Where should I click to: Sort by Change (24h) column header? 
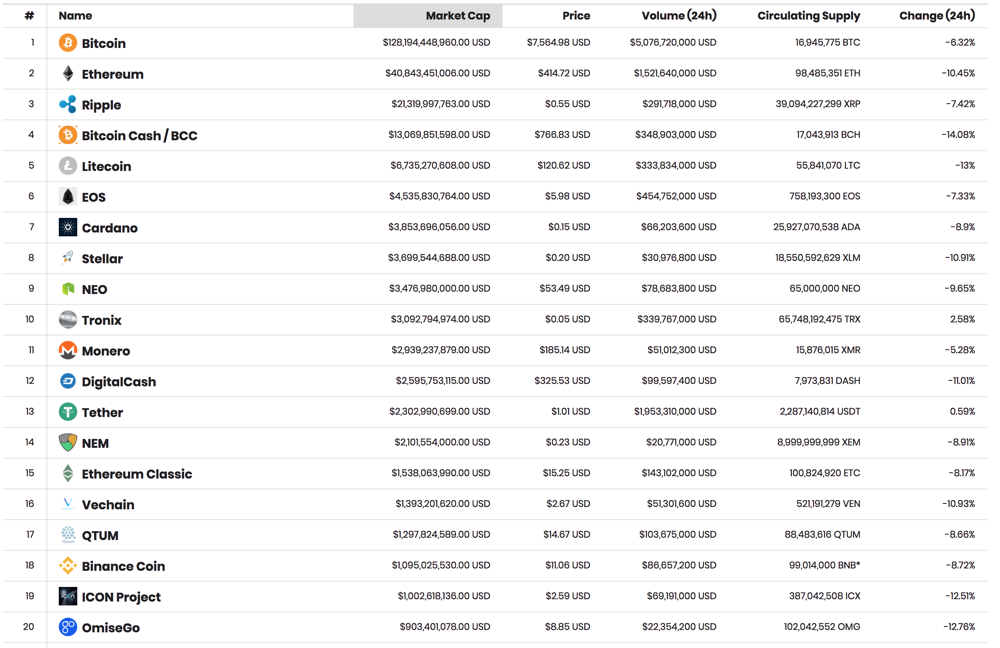[937, 16]
